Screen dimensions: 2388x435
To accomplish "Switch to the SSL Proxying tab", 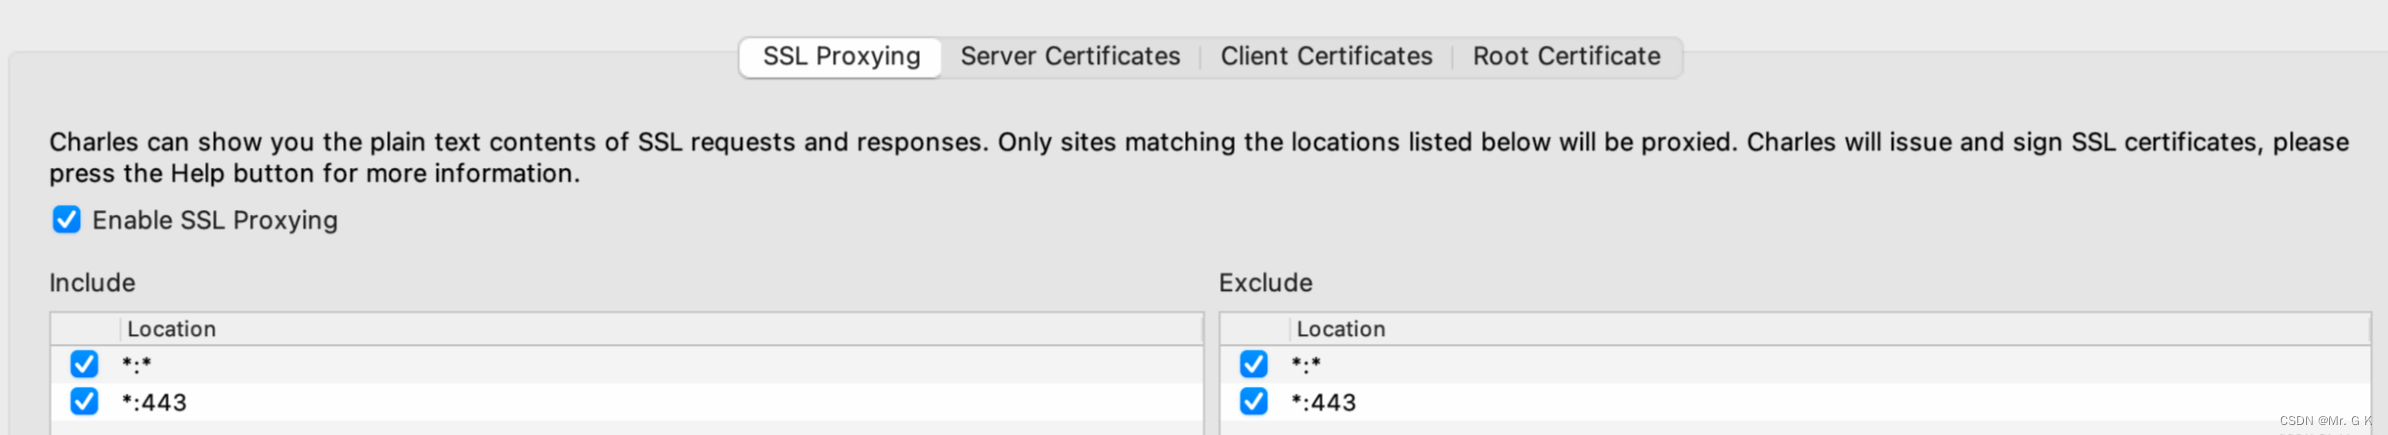I will pos(841,57).
